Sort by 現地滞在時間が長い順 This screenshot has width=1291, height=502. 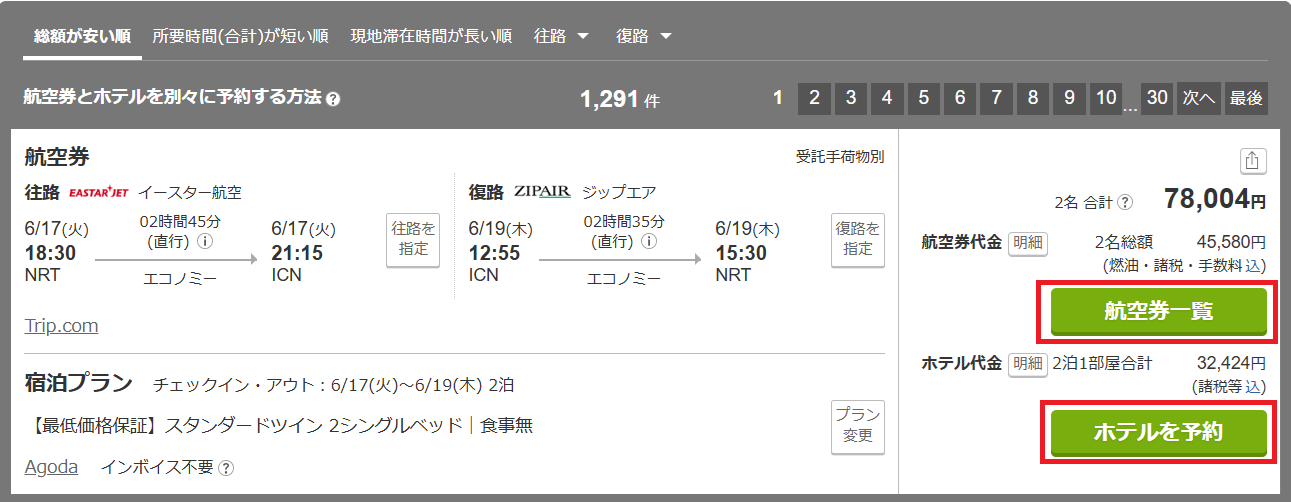click(431, 36)
